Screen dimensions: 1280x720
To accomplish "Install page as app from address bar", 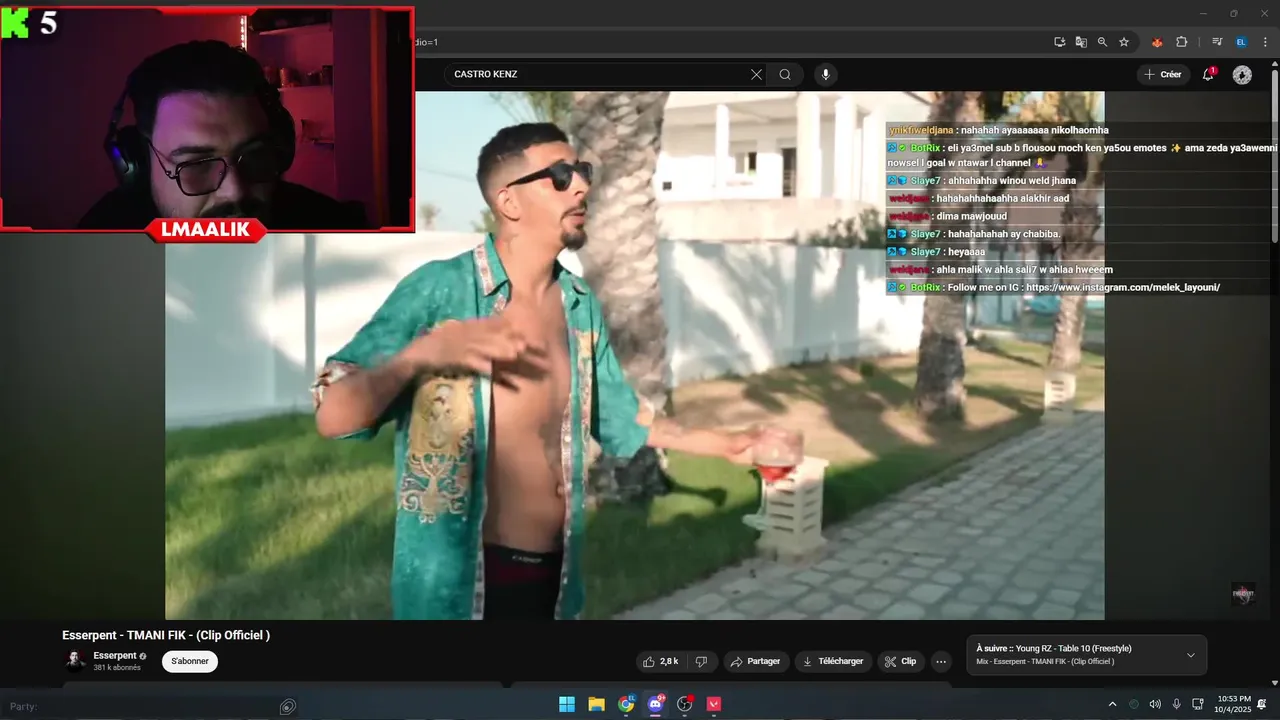I will coord(1059,42).
